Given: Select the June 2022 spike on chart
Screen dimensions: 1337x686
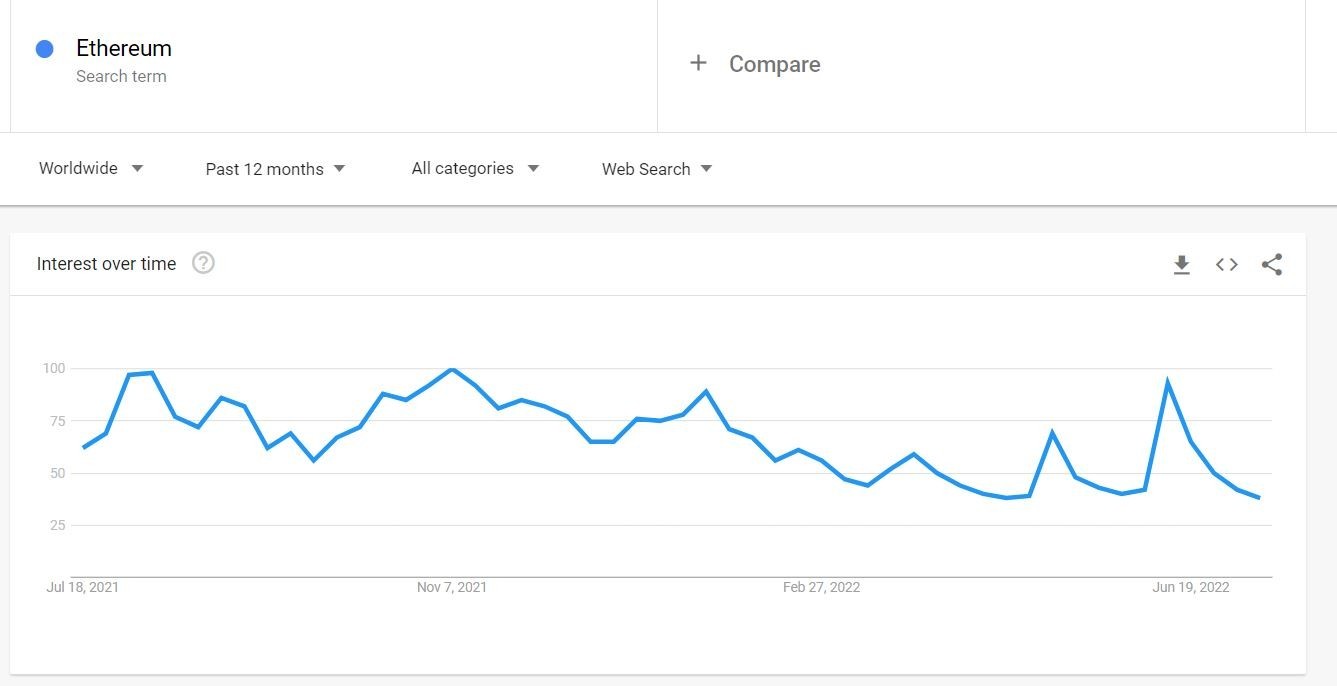Looking at the screenshot, I should [1167, 381].
